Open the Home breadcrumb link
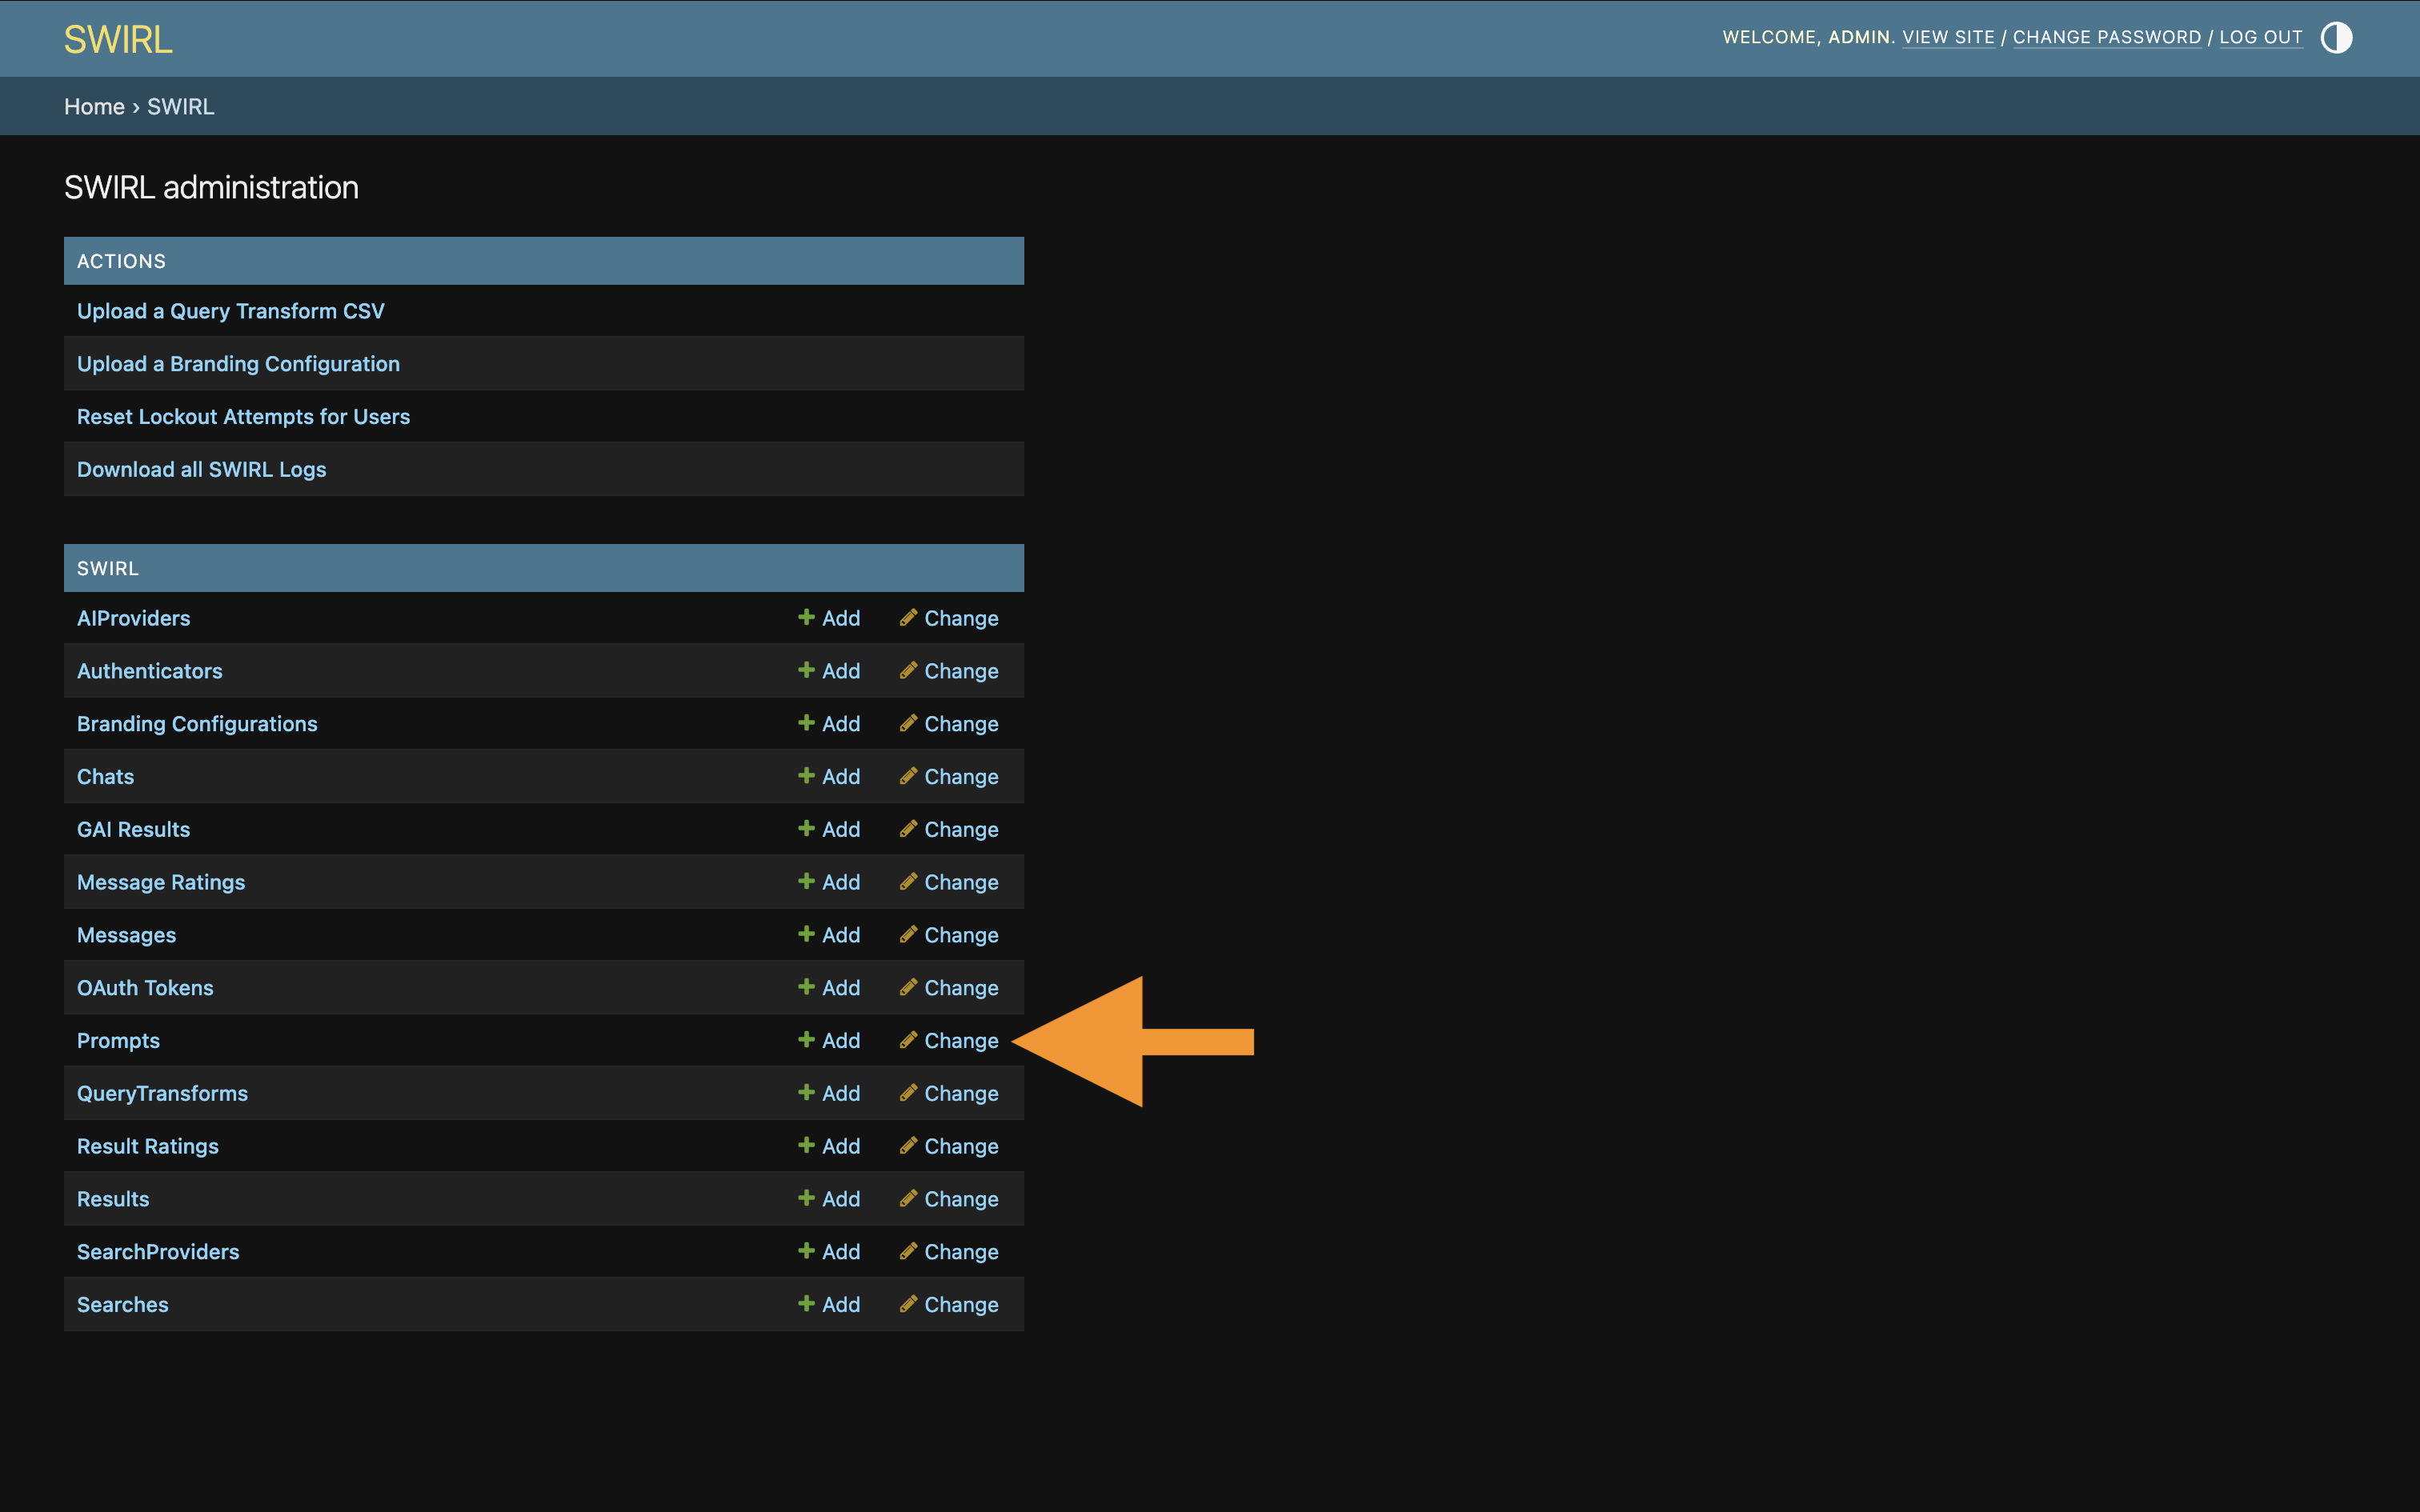2420x1512 pixels. point(95,106)
